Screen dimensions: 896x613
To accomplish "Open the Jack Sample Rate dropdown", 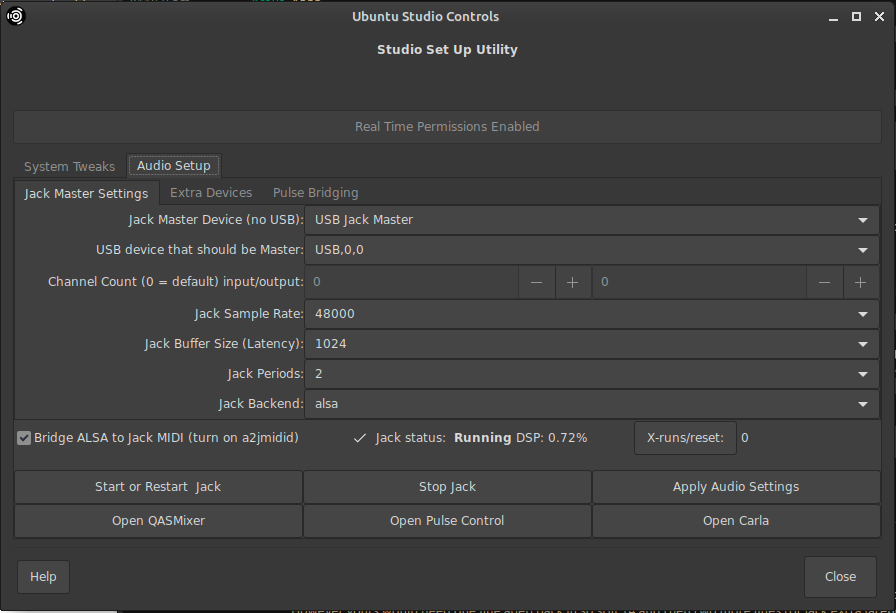I will pyautogui.click(x=591, y=314).
